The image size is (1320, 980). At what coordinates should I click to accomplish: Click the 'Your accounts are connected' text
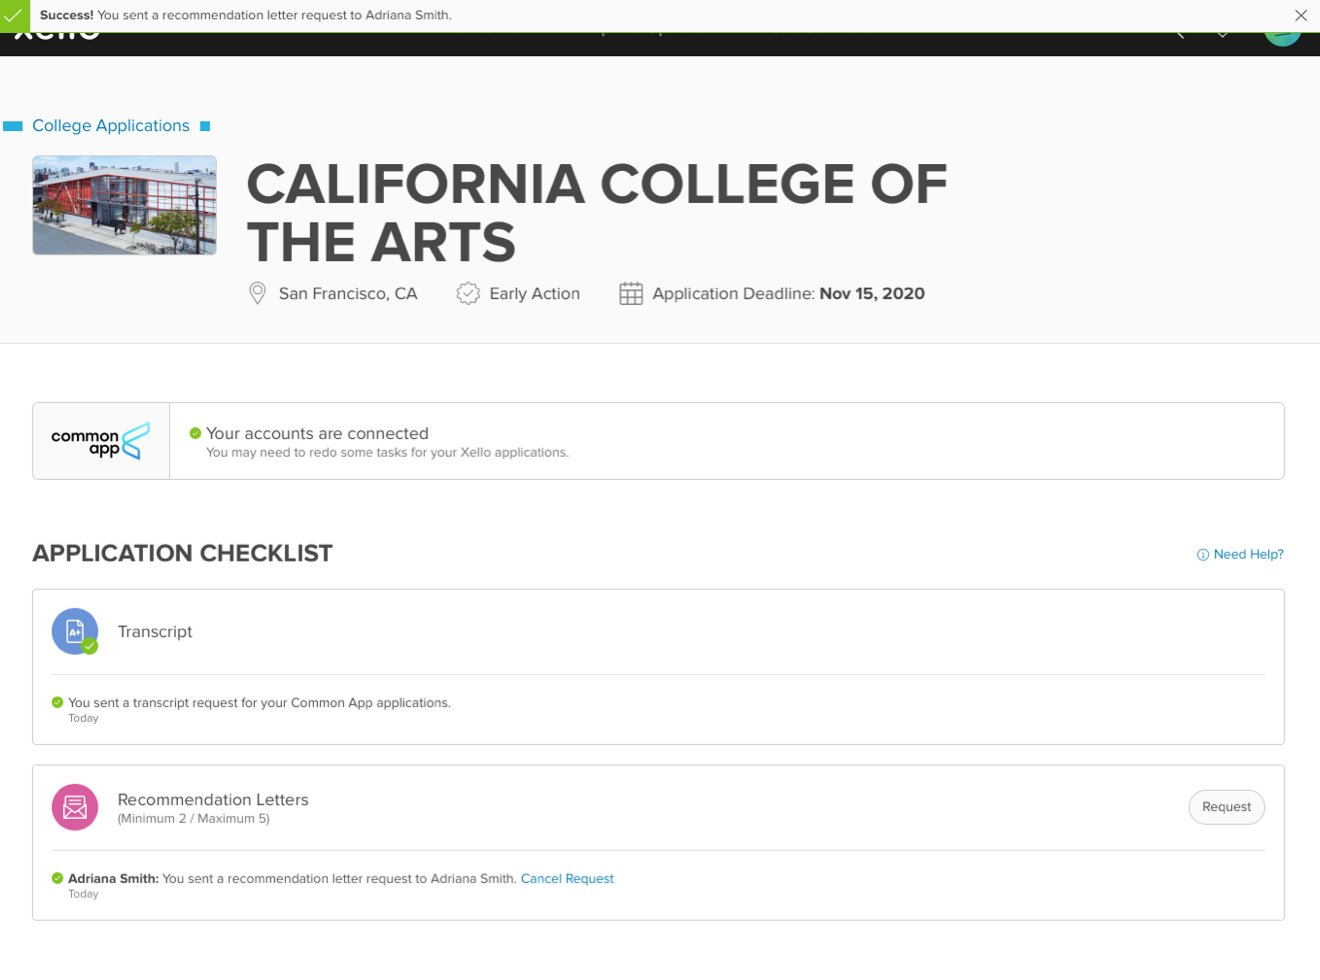coord(317,433)
